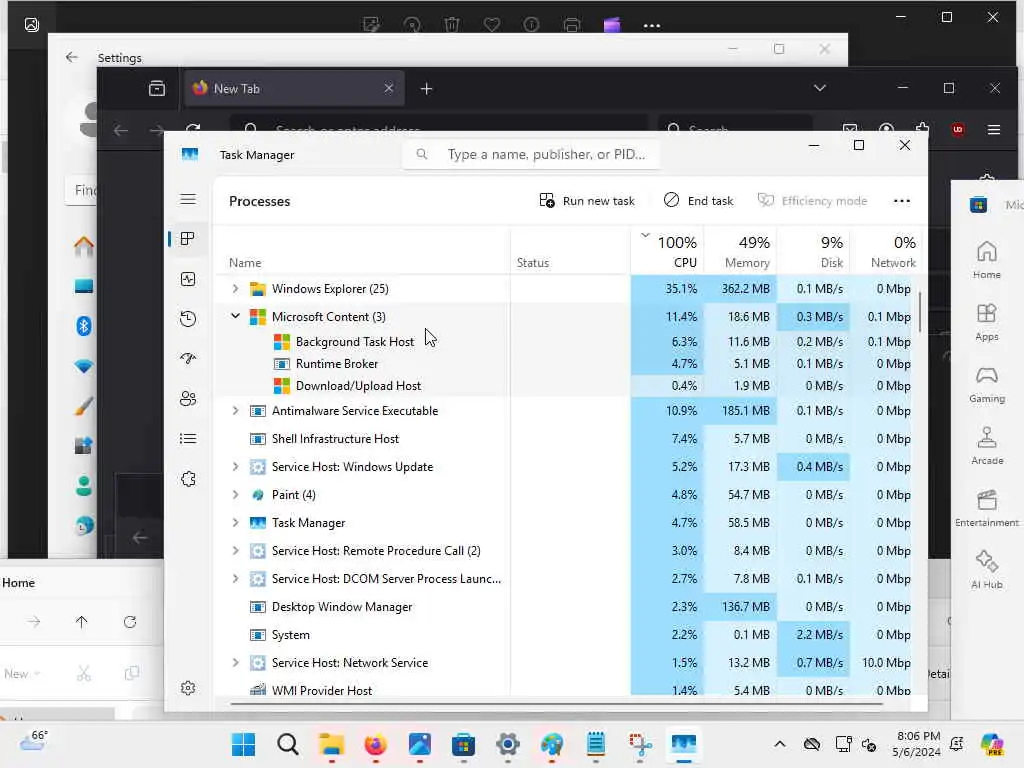1024x768 pixels.
Task: Collapse the Microsoft Content (3) group
Action: point(235,316)
